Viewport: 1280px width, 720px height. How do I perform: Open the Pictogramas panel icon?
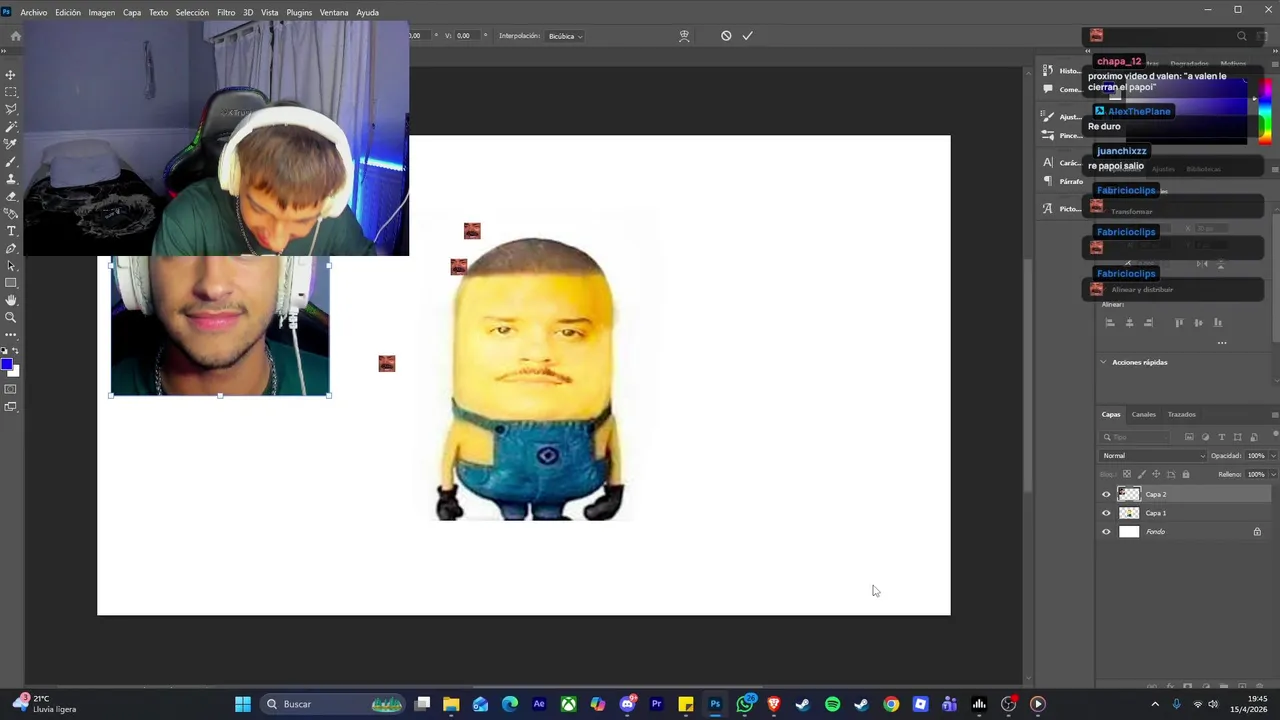coord(1048,208)
